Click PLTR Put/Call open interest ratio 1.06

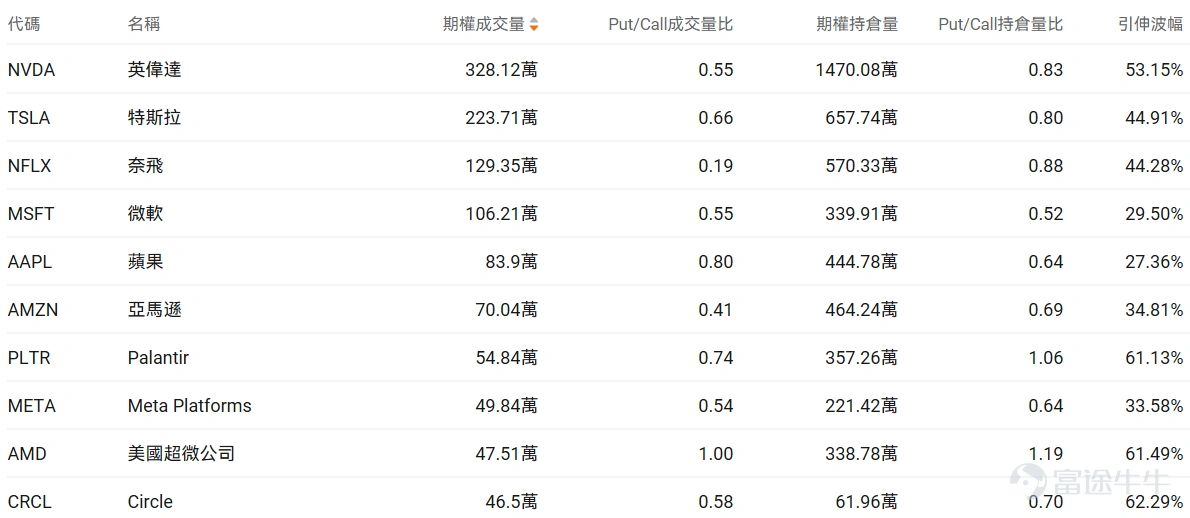[x=1046, y=357]
